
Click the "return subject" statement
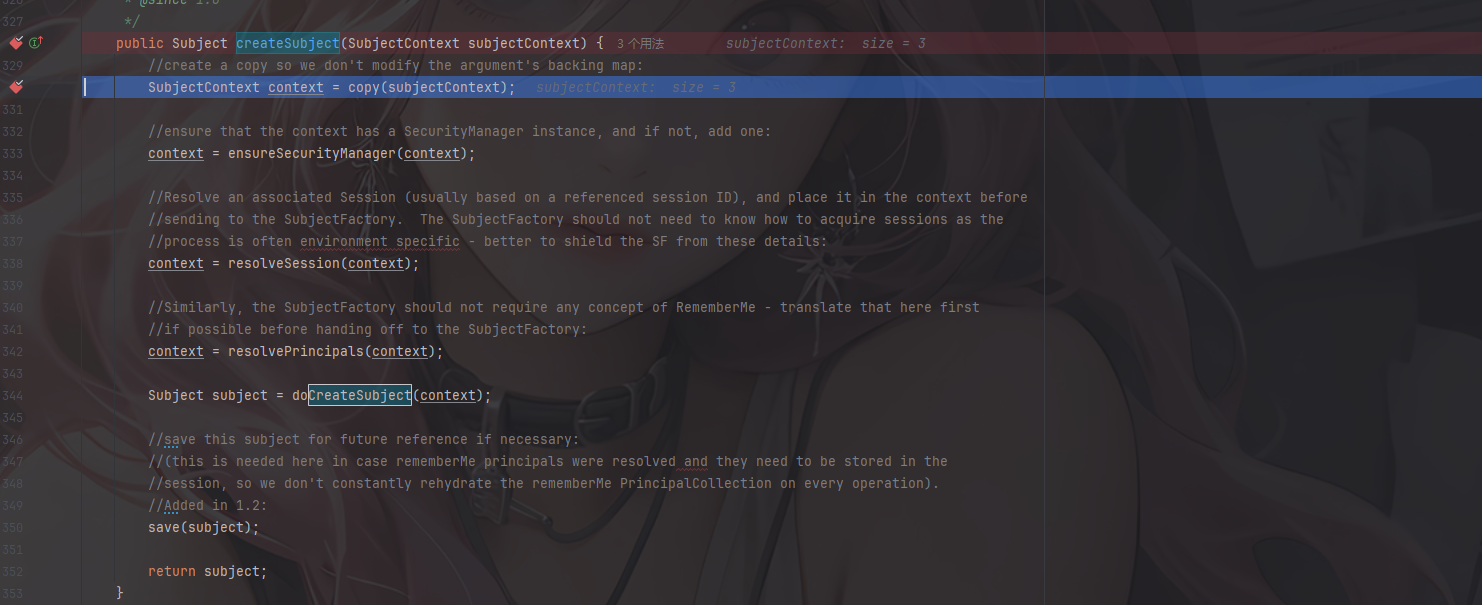click(207, 571)
